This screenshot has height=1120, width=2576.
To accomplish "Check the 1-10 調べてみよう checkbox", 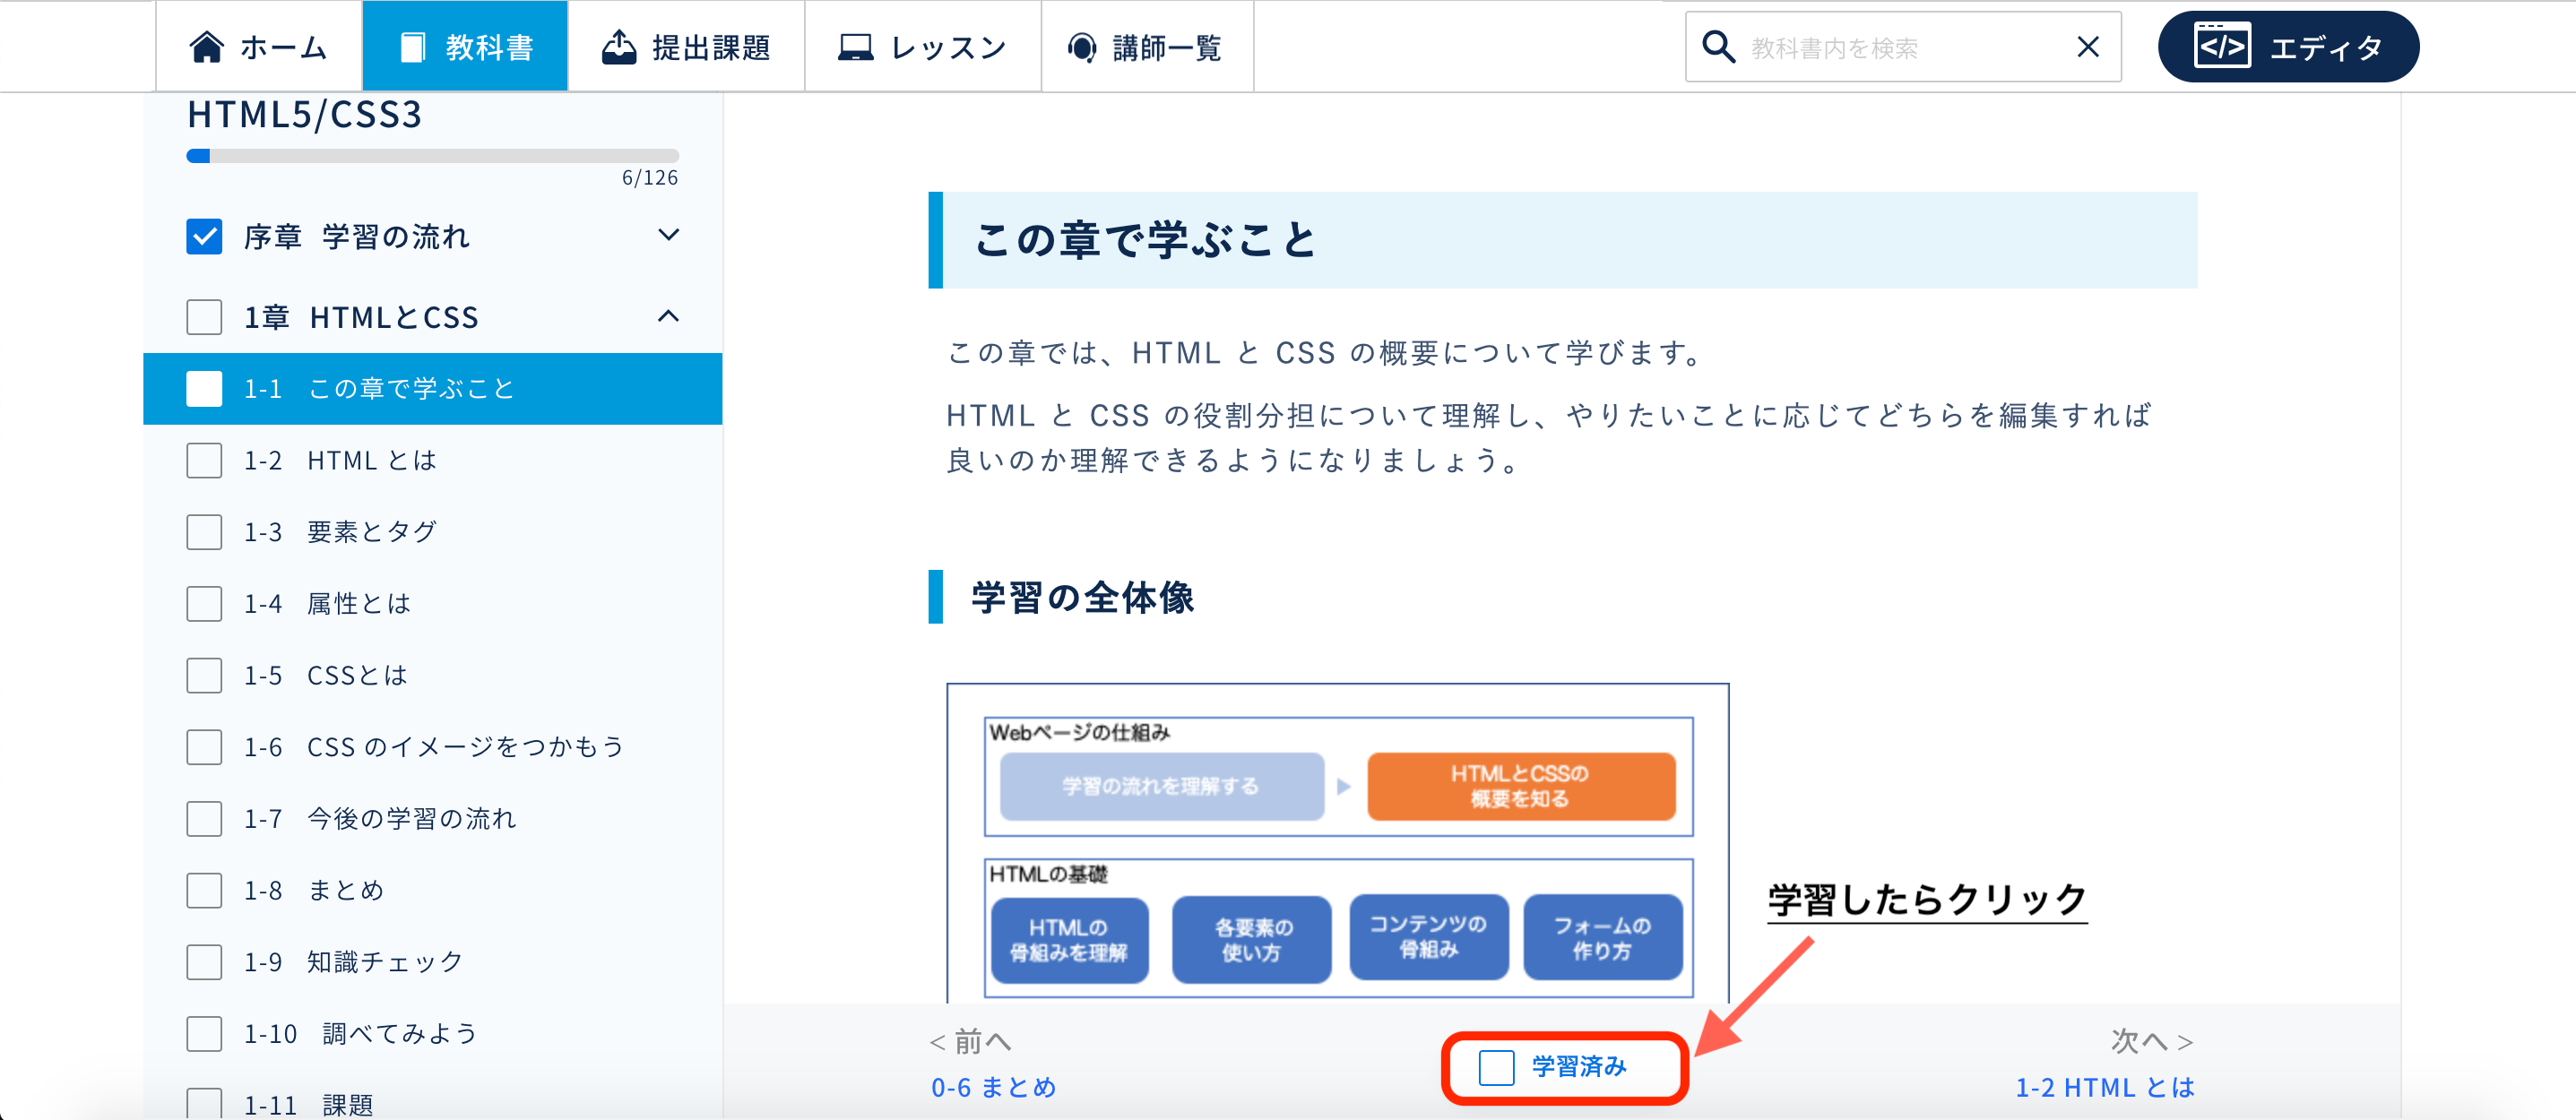I will [204, 1034].
